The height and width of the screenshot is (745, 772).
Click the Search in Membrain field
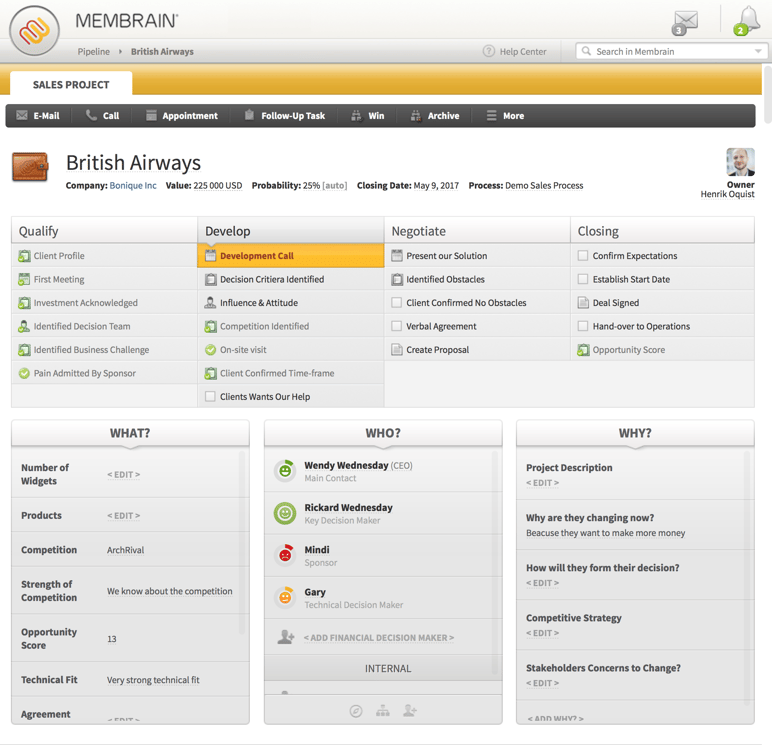coord(672,51)
